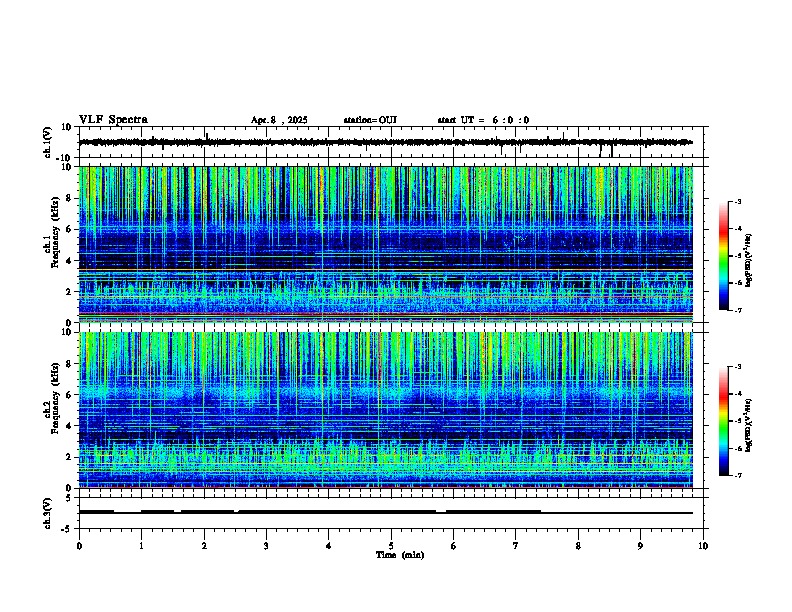Image resolution: width=792 pixels, height=612 pixels.
Task: Click time axis tick label "5"
Action: (x=391, y=546)
